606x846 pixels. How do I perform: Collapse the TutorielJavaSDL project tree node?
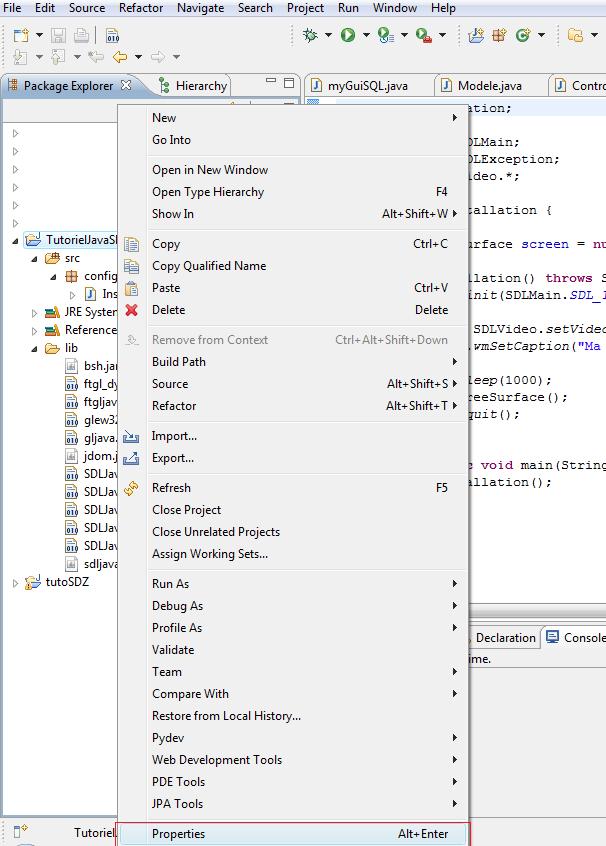tap(16, 241)
